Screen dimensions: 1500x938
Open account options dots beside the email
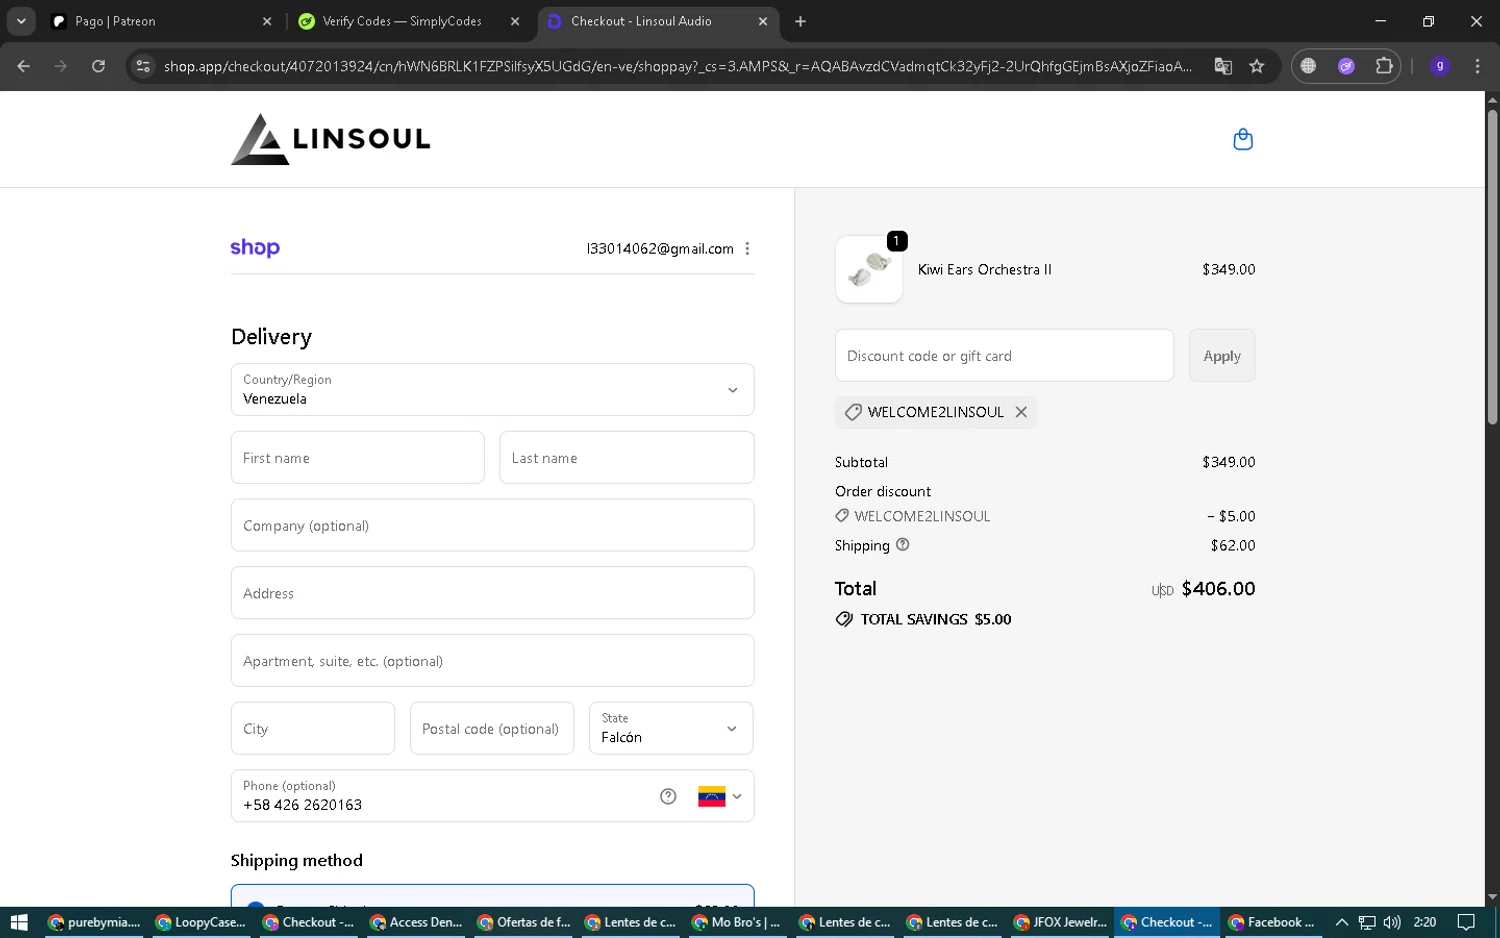coord(747,249)
